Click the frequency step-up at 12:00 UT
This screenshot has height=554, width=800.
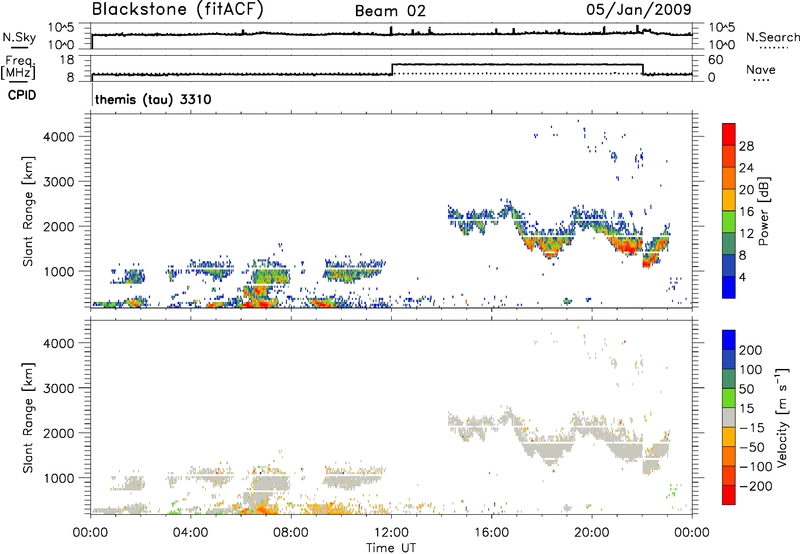point(392,69)
